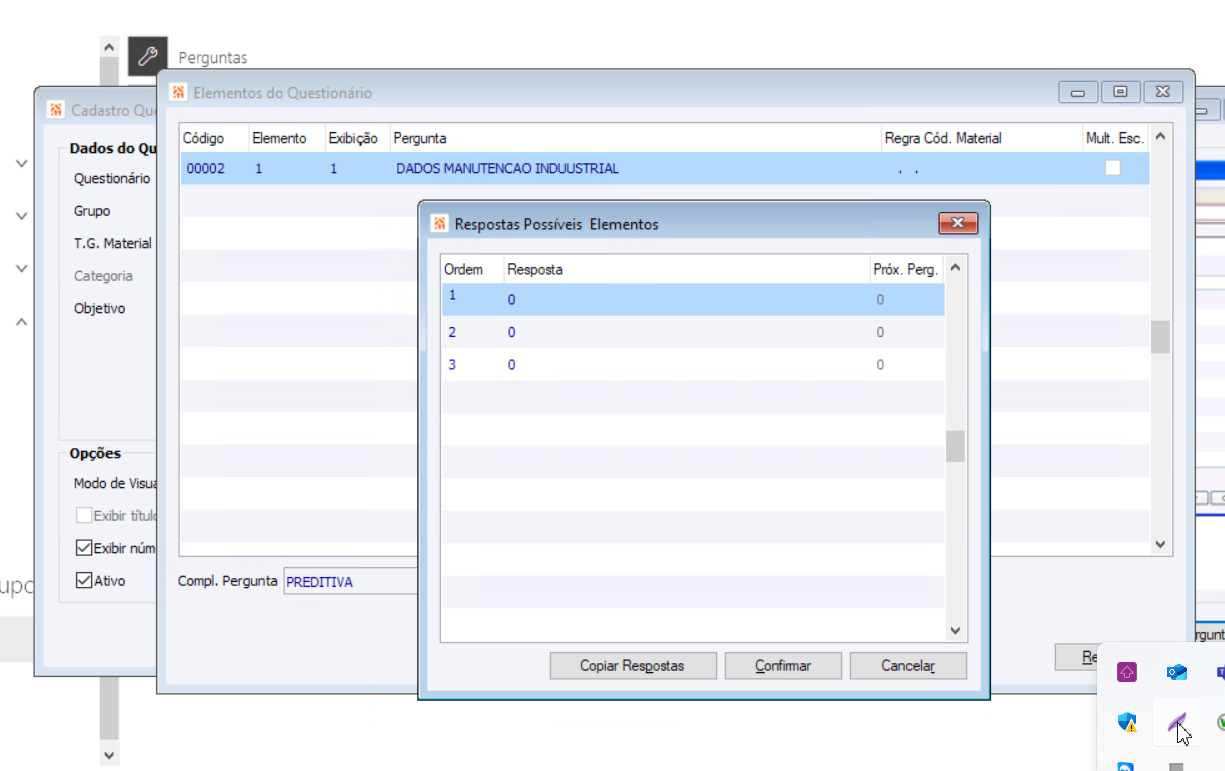The width and height of the screenshot is (1225, 771).
Task: Click the T.G. Material label in Cadastro window
Action: click(113, 243)
